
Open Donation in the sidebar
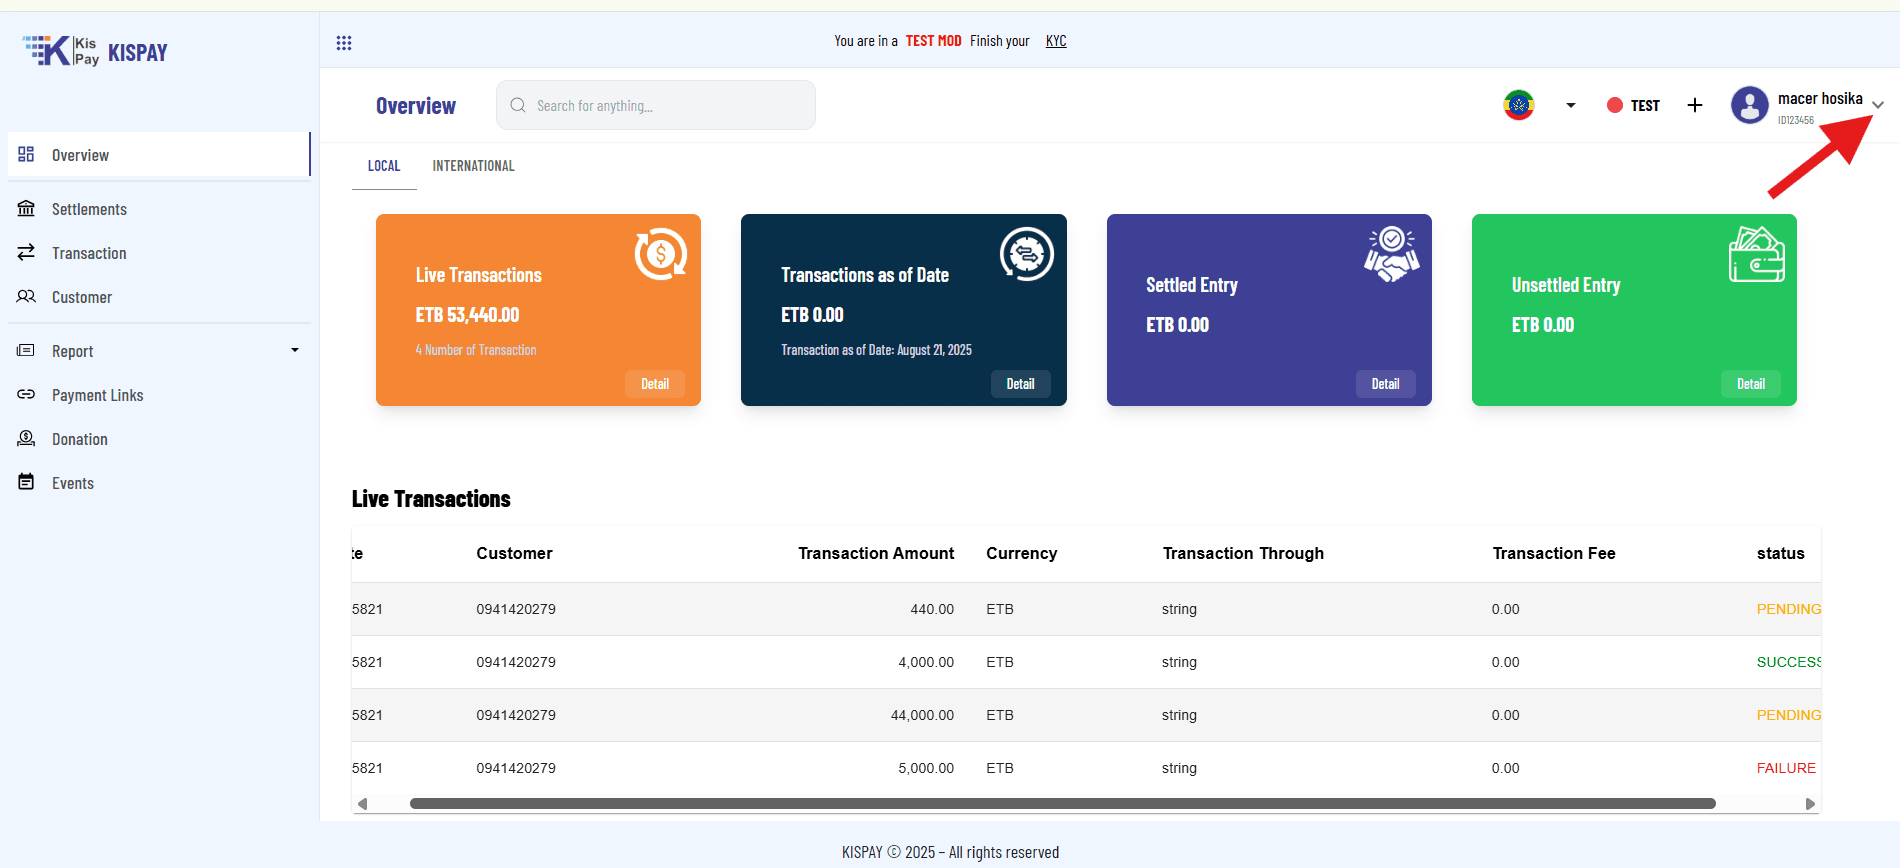tap(160, 439)
